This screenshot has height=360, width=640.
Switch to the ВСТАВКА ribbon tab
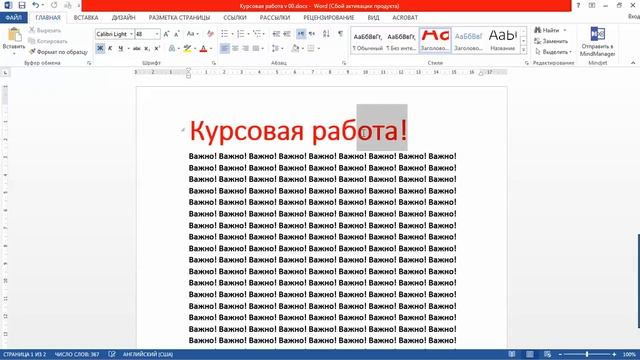(86, 18)
